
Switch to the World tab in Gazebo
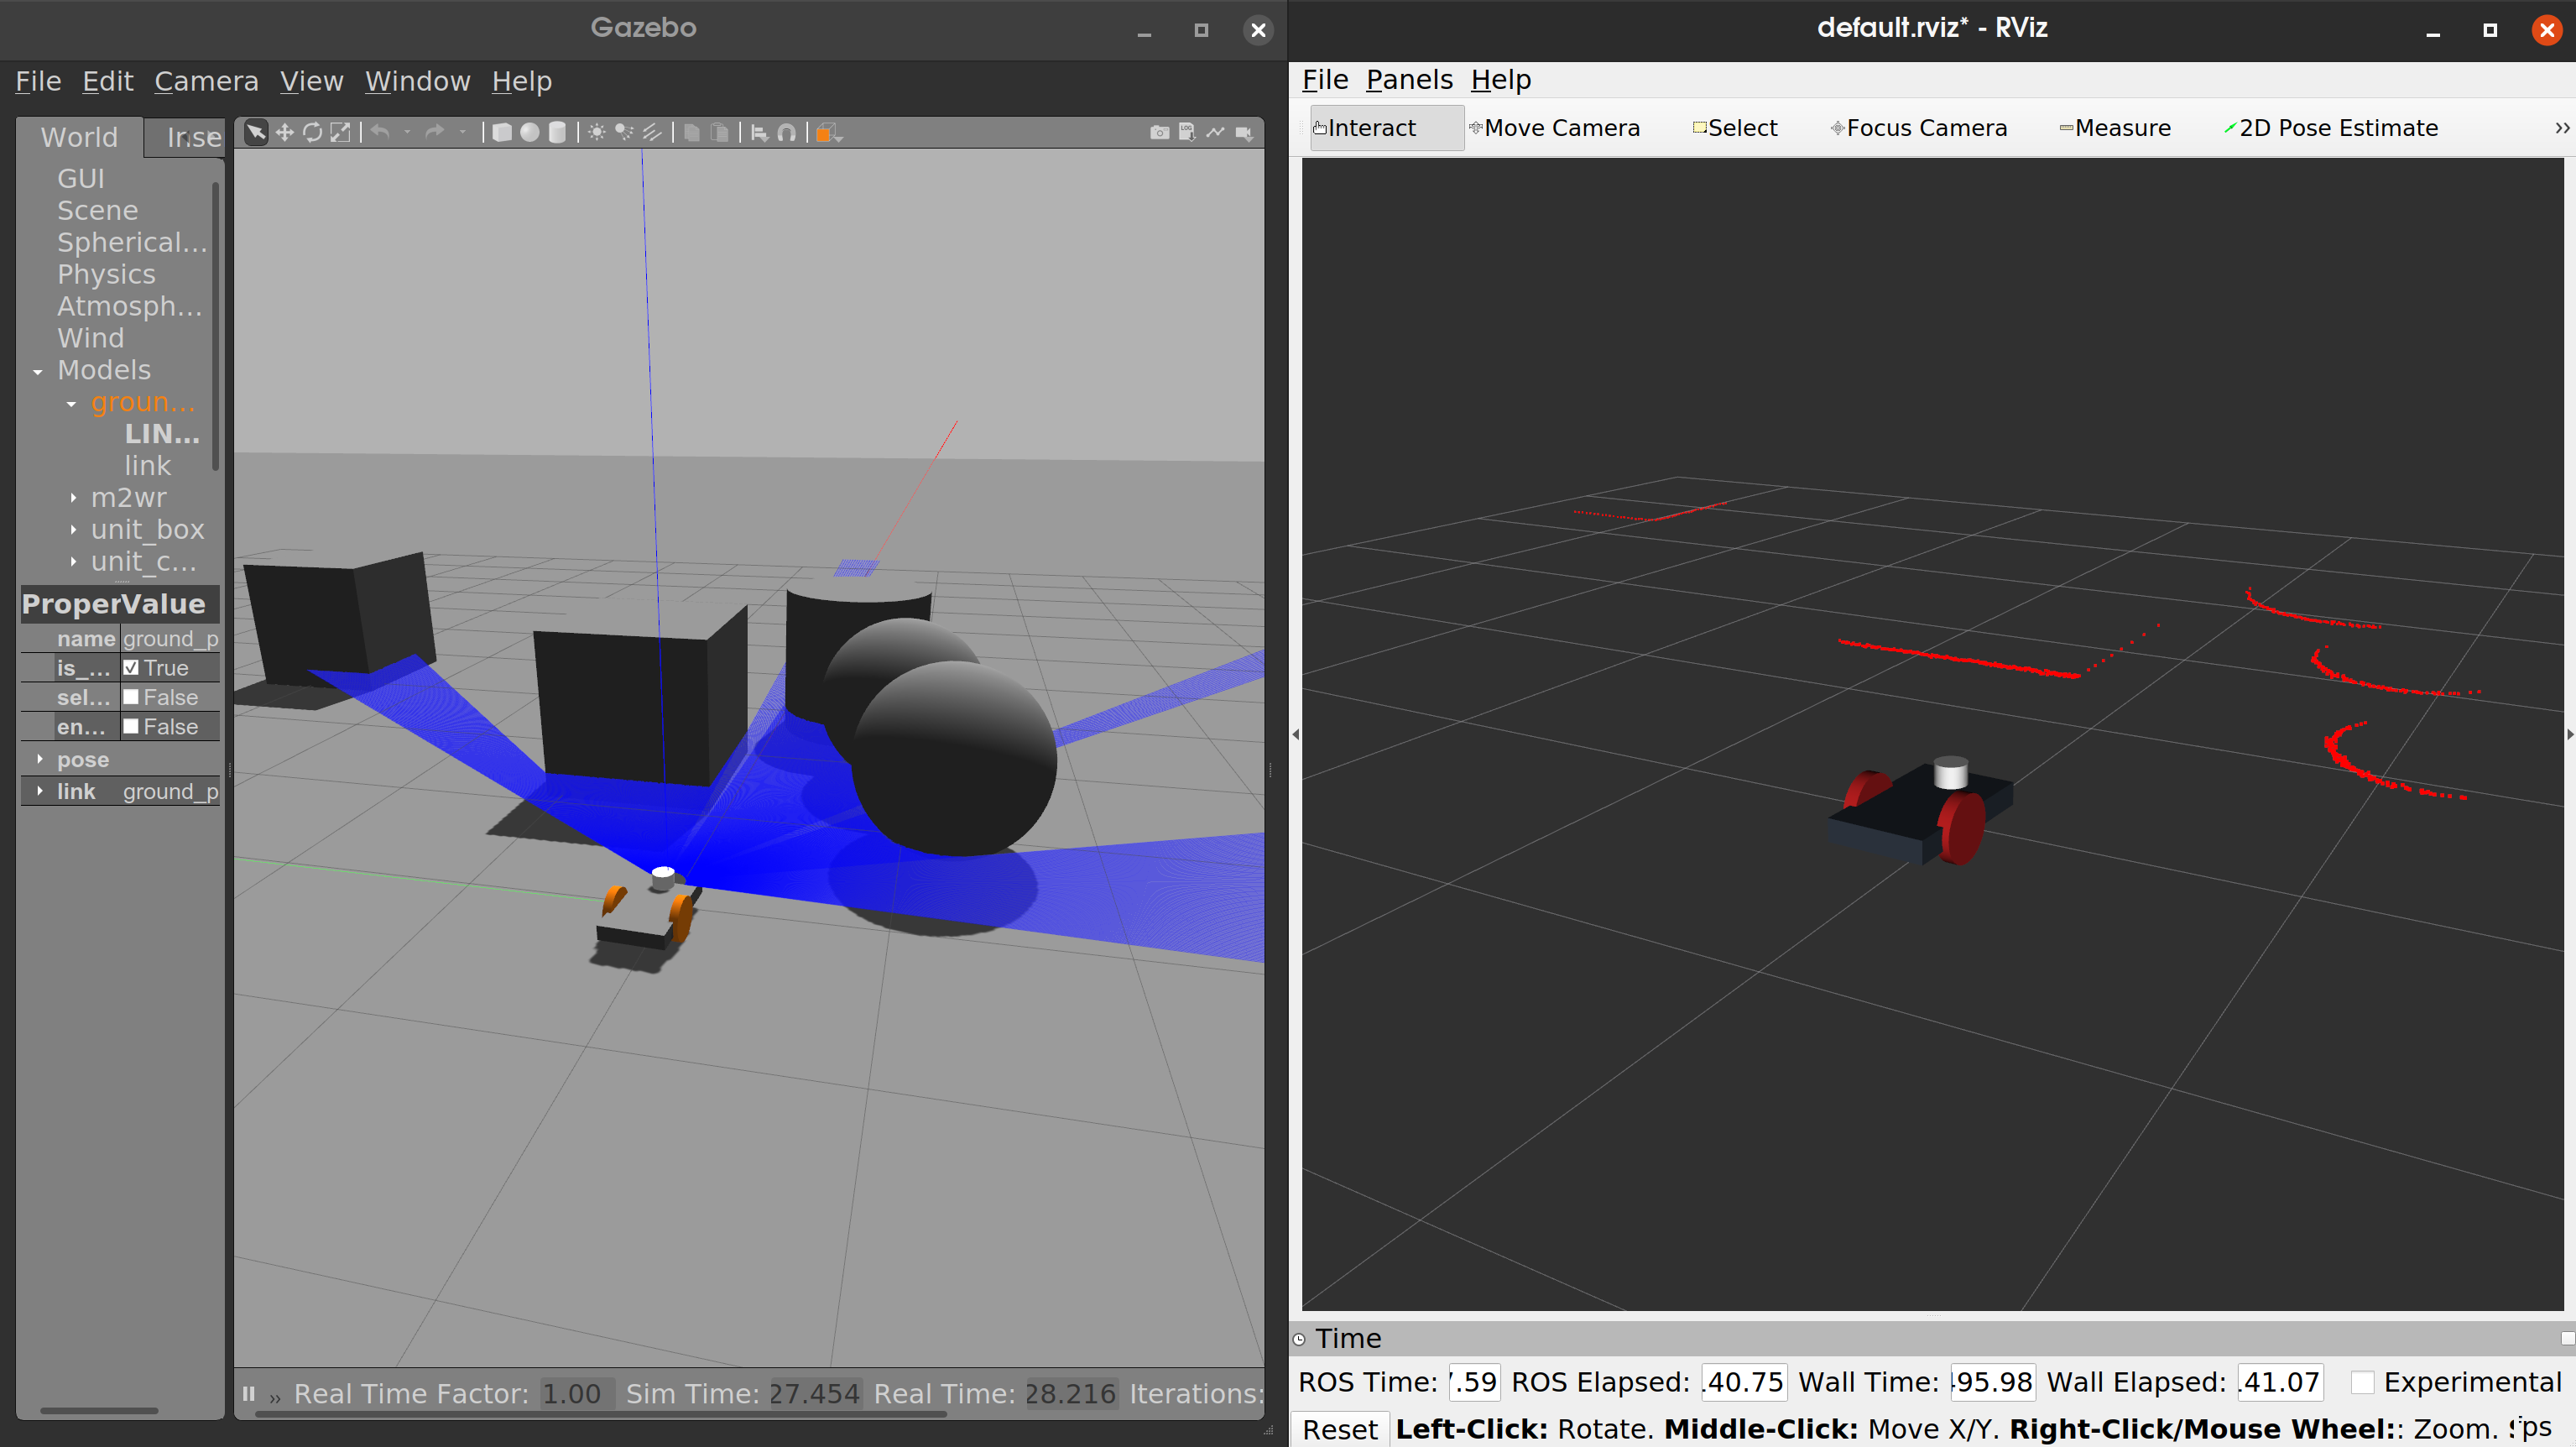point(79,137)
